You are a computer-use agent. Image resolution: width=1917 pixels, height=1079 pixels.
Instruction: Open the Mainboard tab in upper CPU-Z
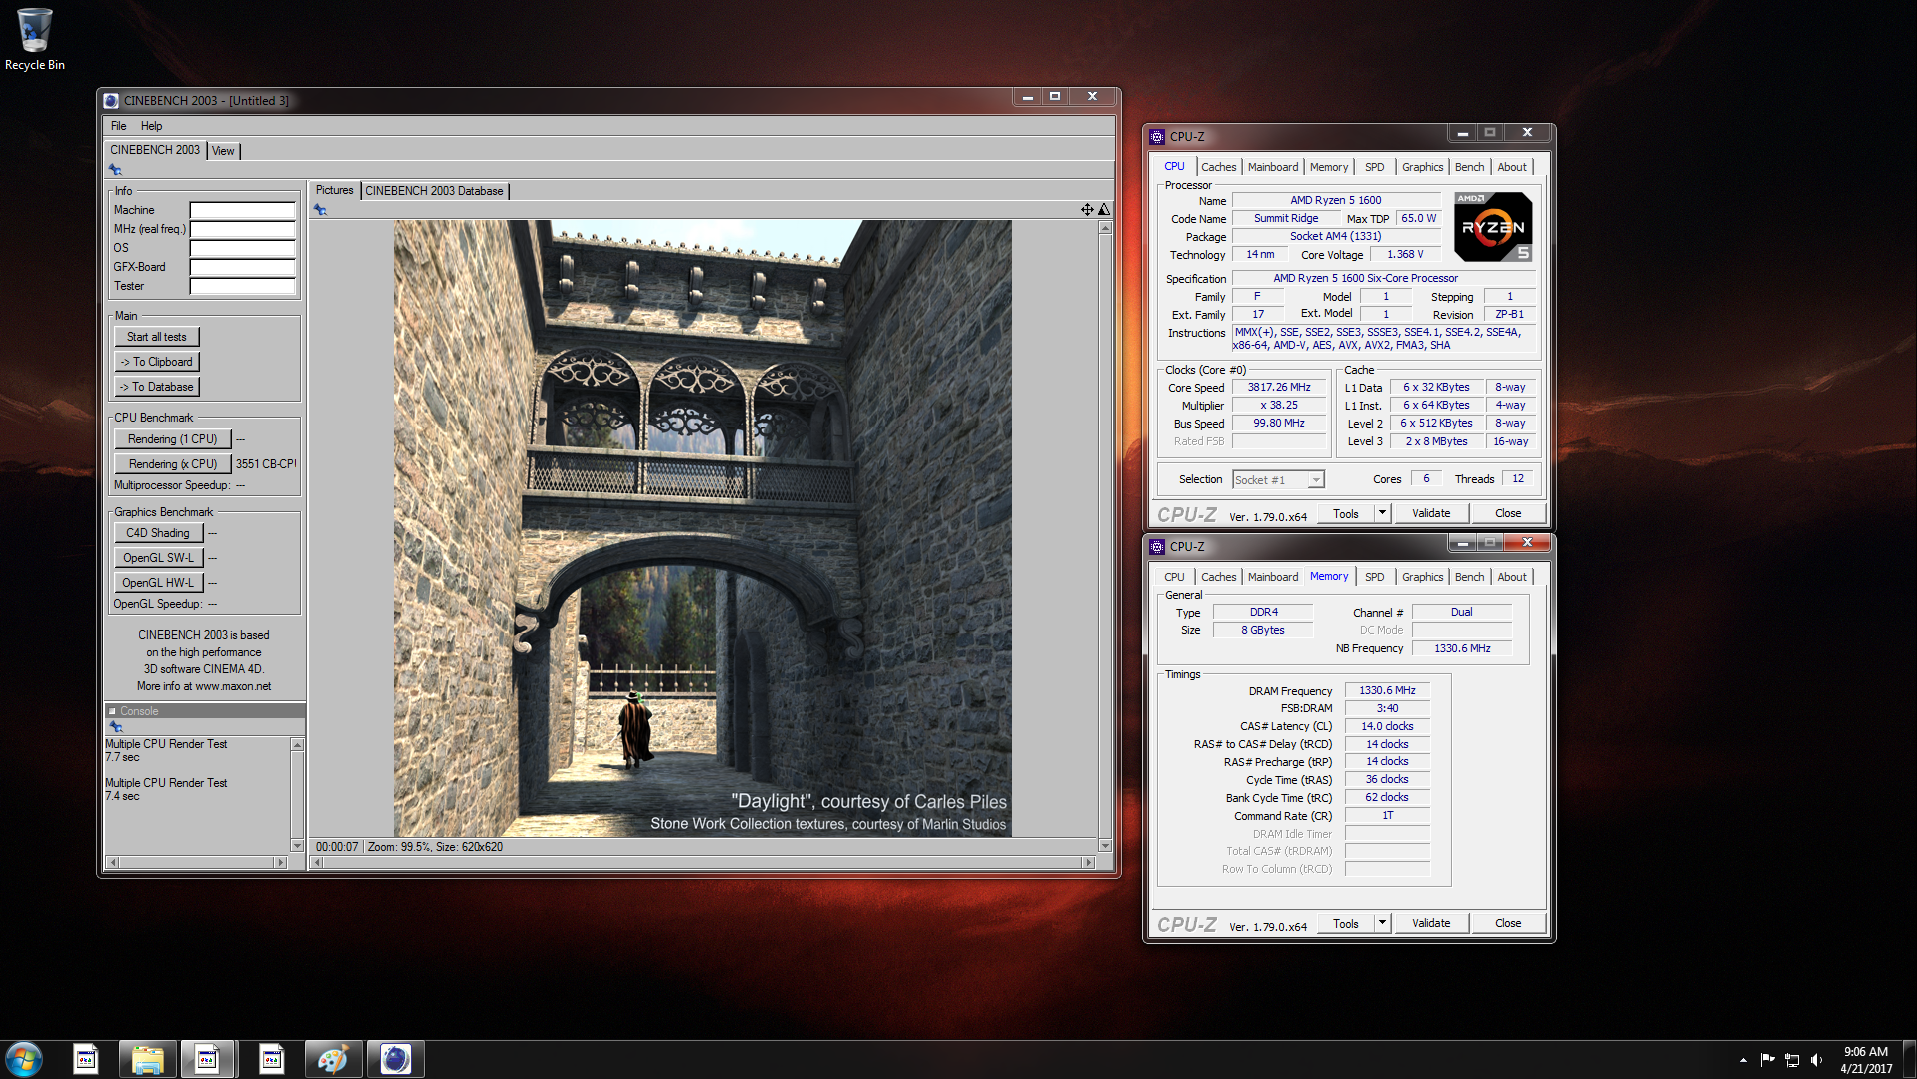pyautogui.click(x=1272, y=167)
